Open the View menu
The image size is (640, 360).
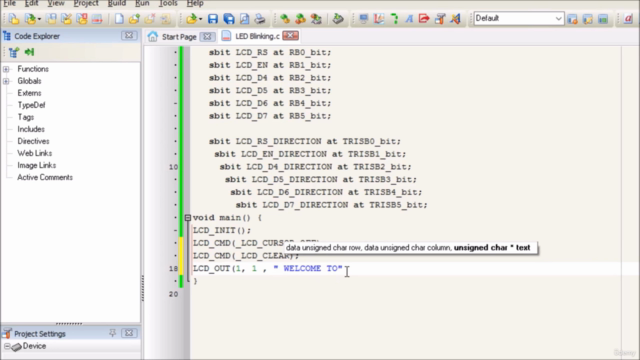click(56, 3)
